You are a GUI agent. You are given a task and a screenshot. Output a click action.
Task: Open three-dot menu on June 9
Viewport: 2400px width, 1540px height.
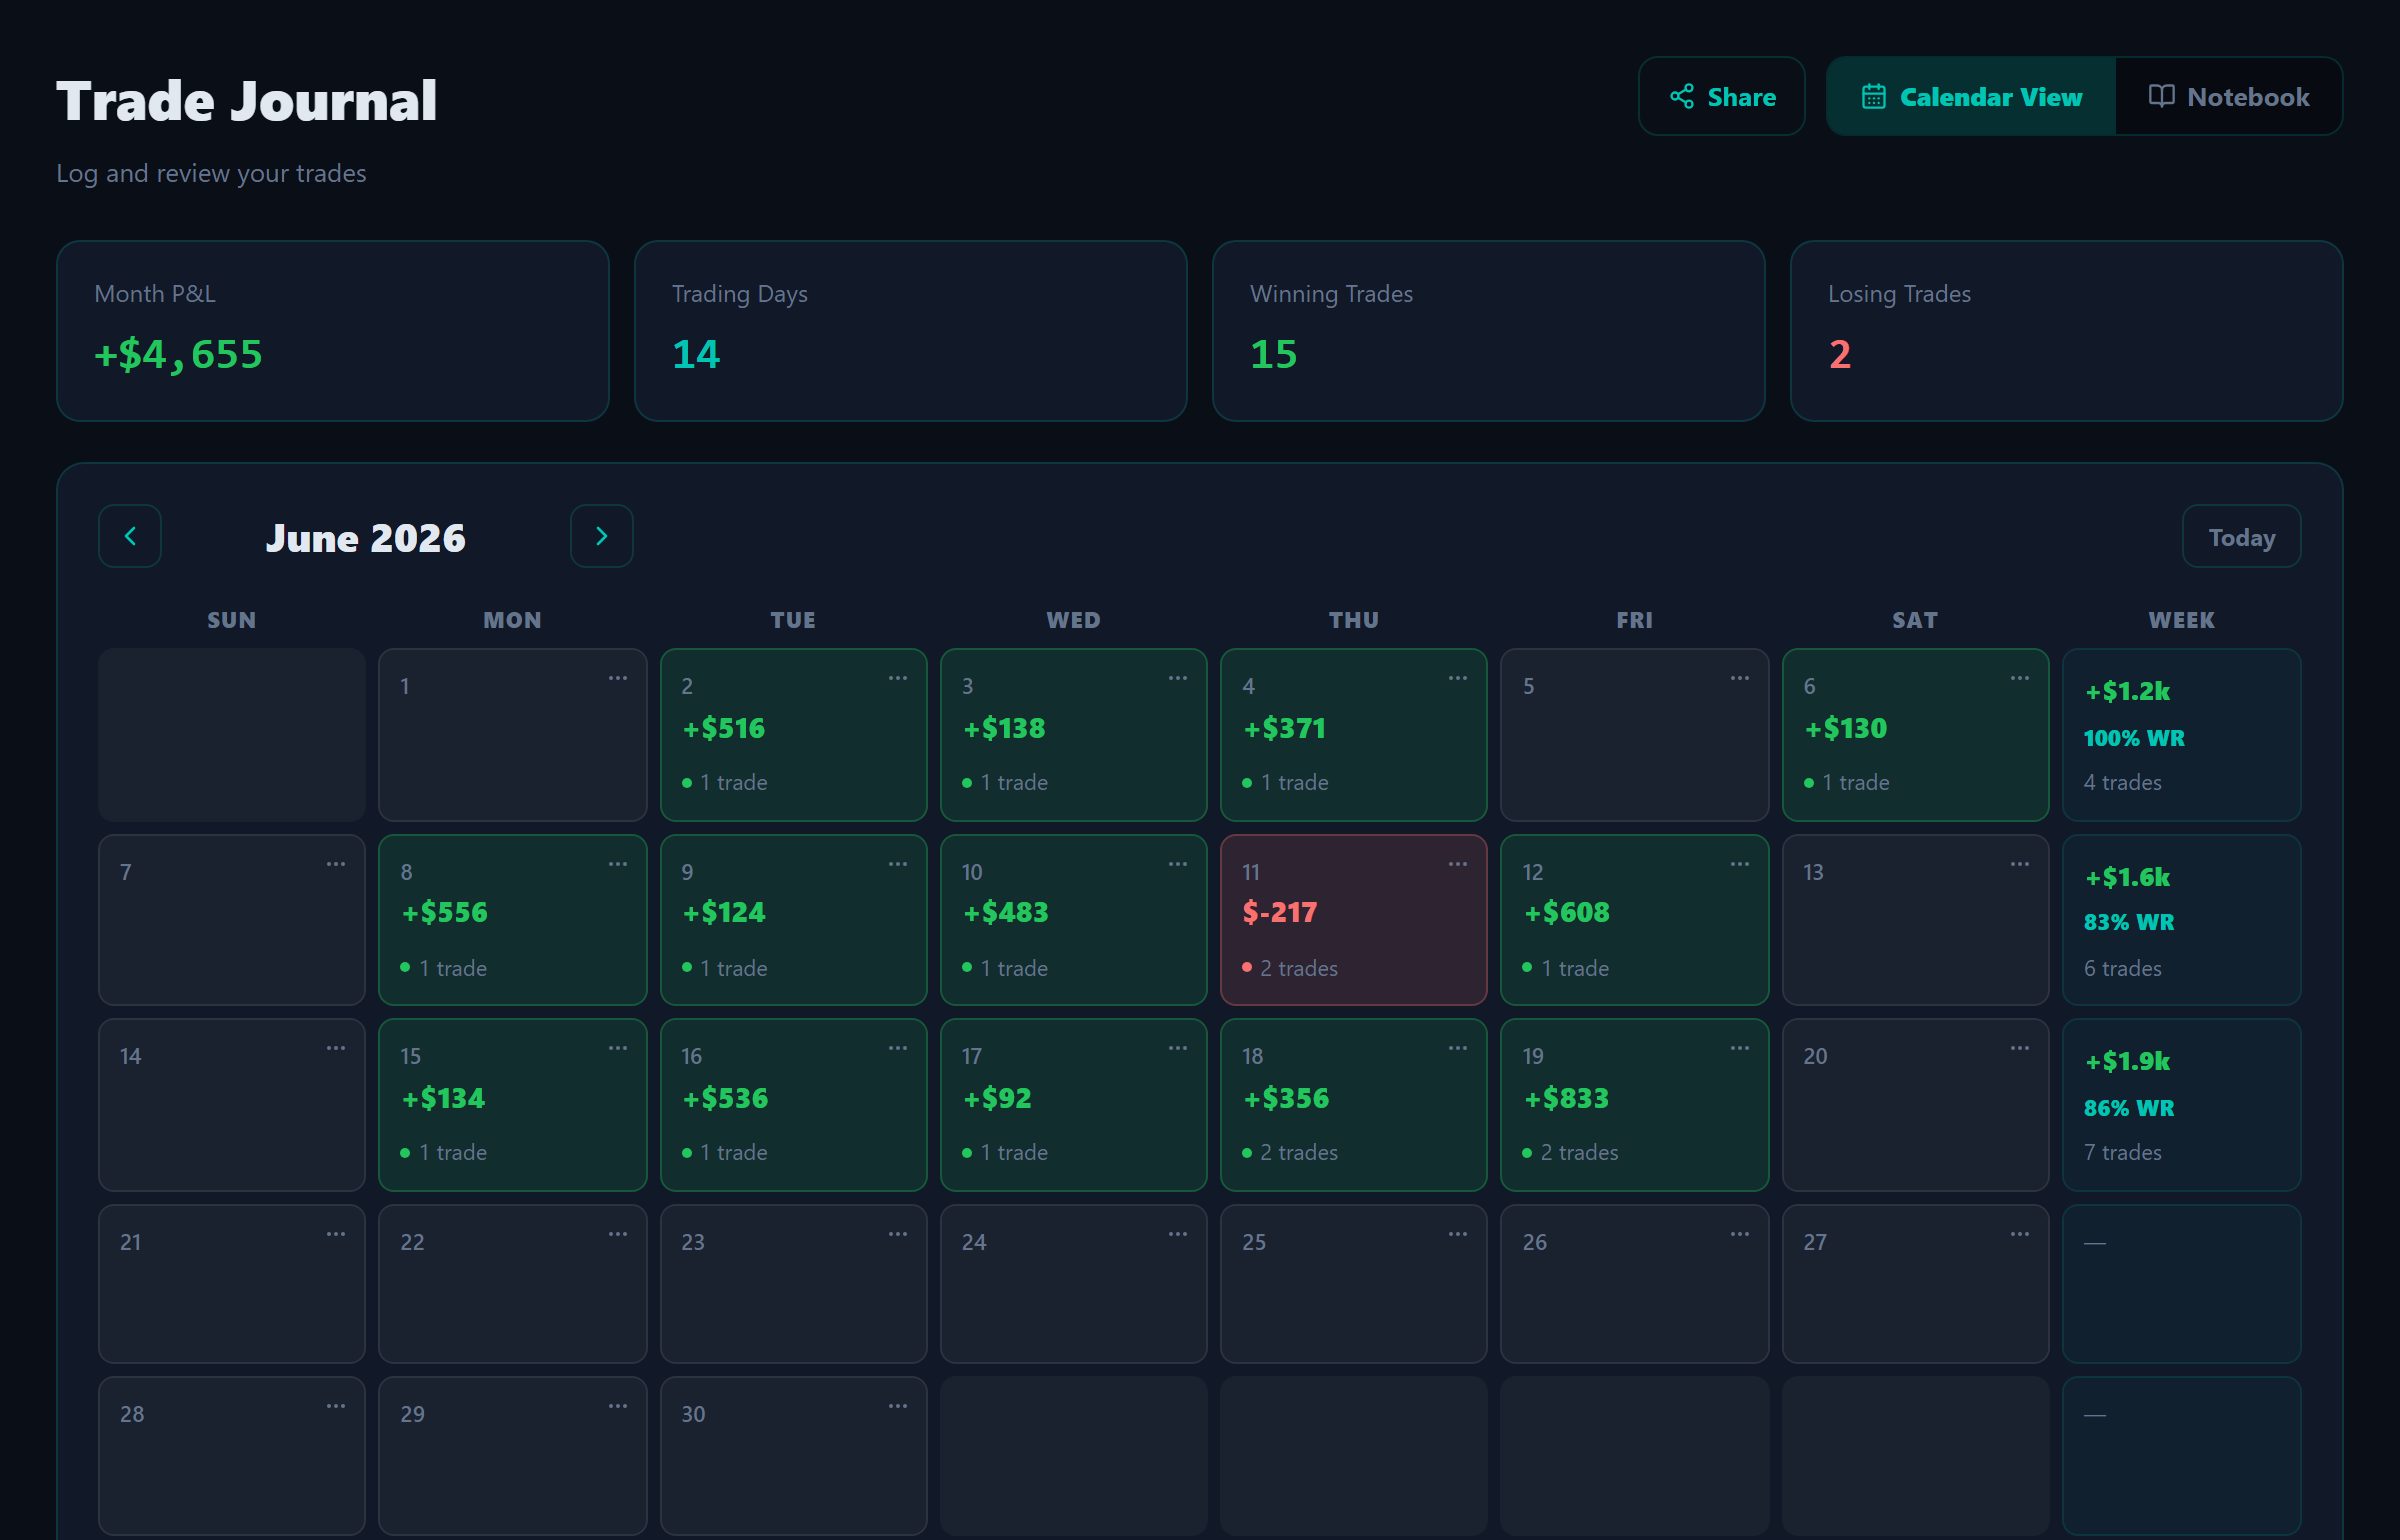(898, 864)
